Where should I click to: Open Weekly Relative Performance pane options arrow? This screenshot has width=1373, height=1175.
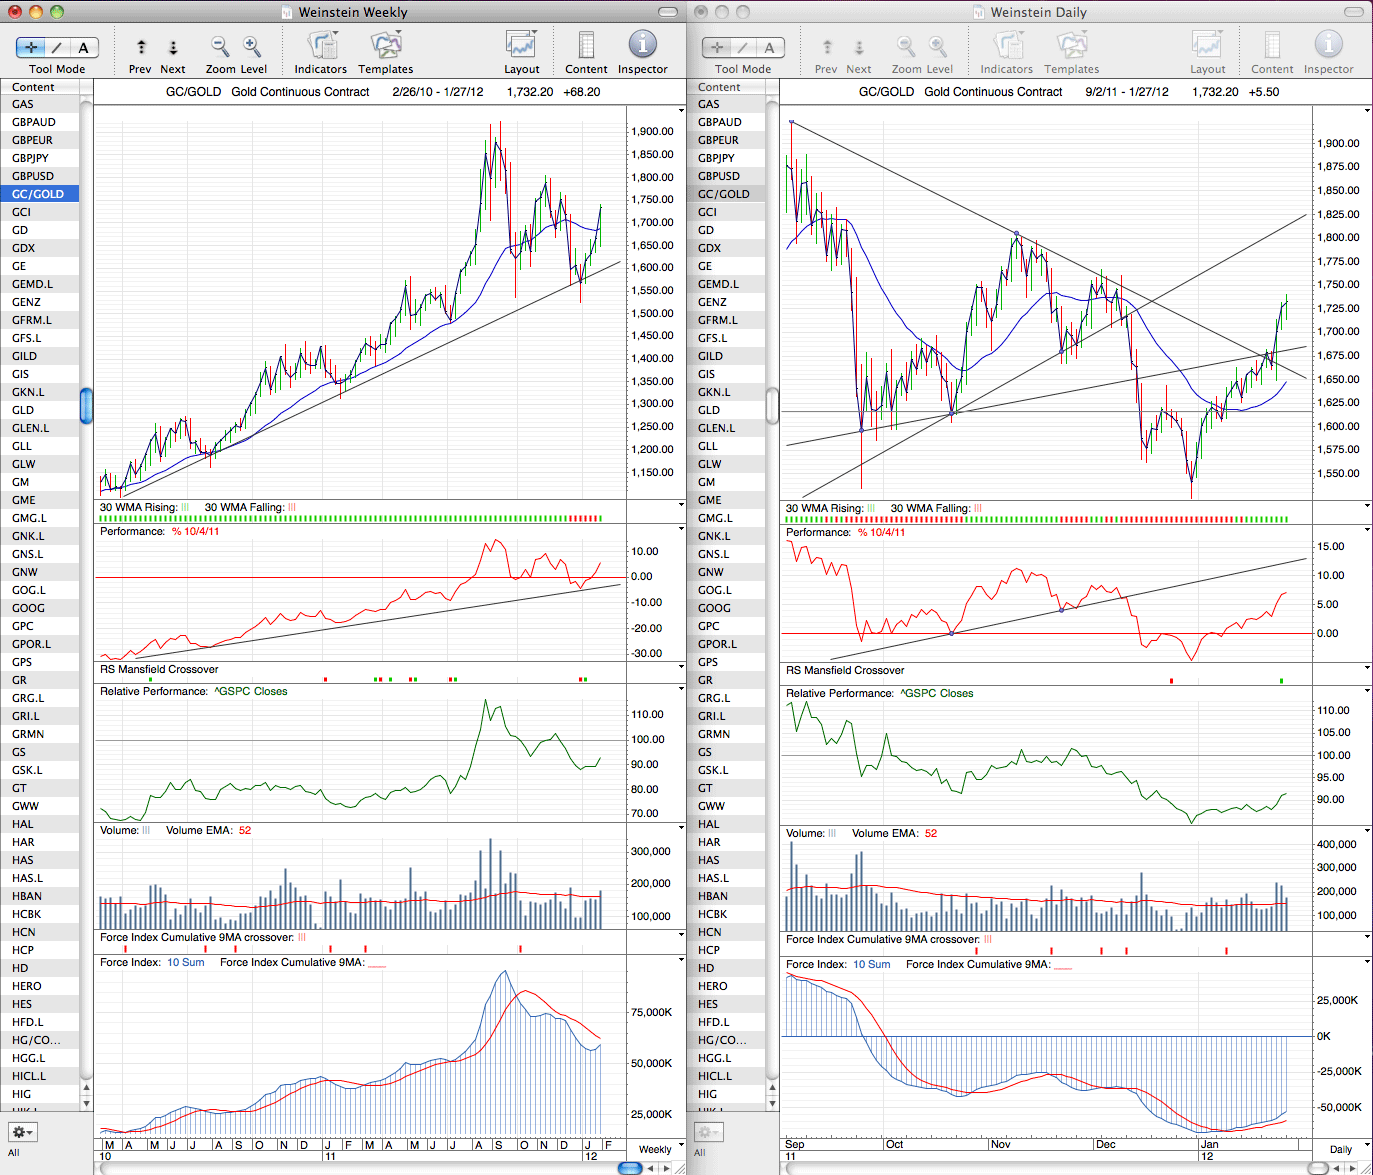(x=681, y=690)
